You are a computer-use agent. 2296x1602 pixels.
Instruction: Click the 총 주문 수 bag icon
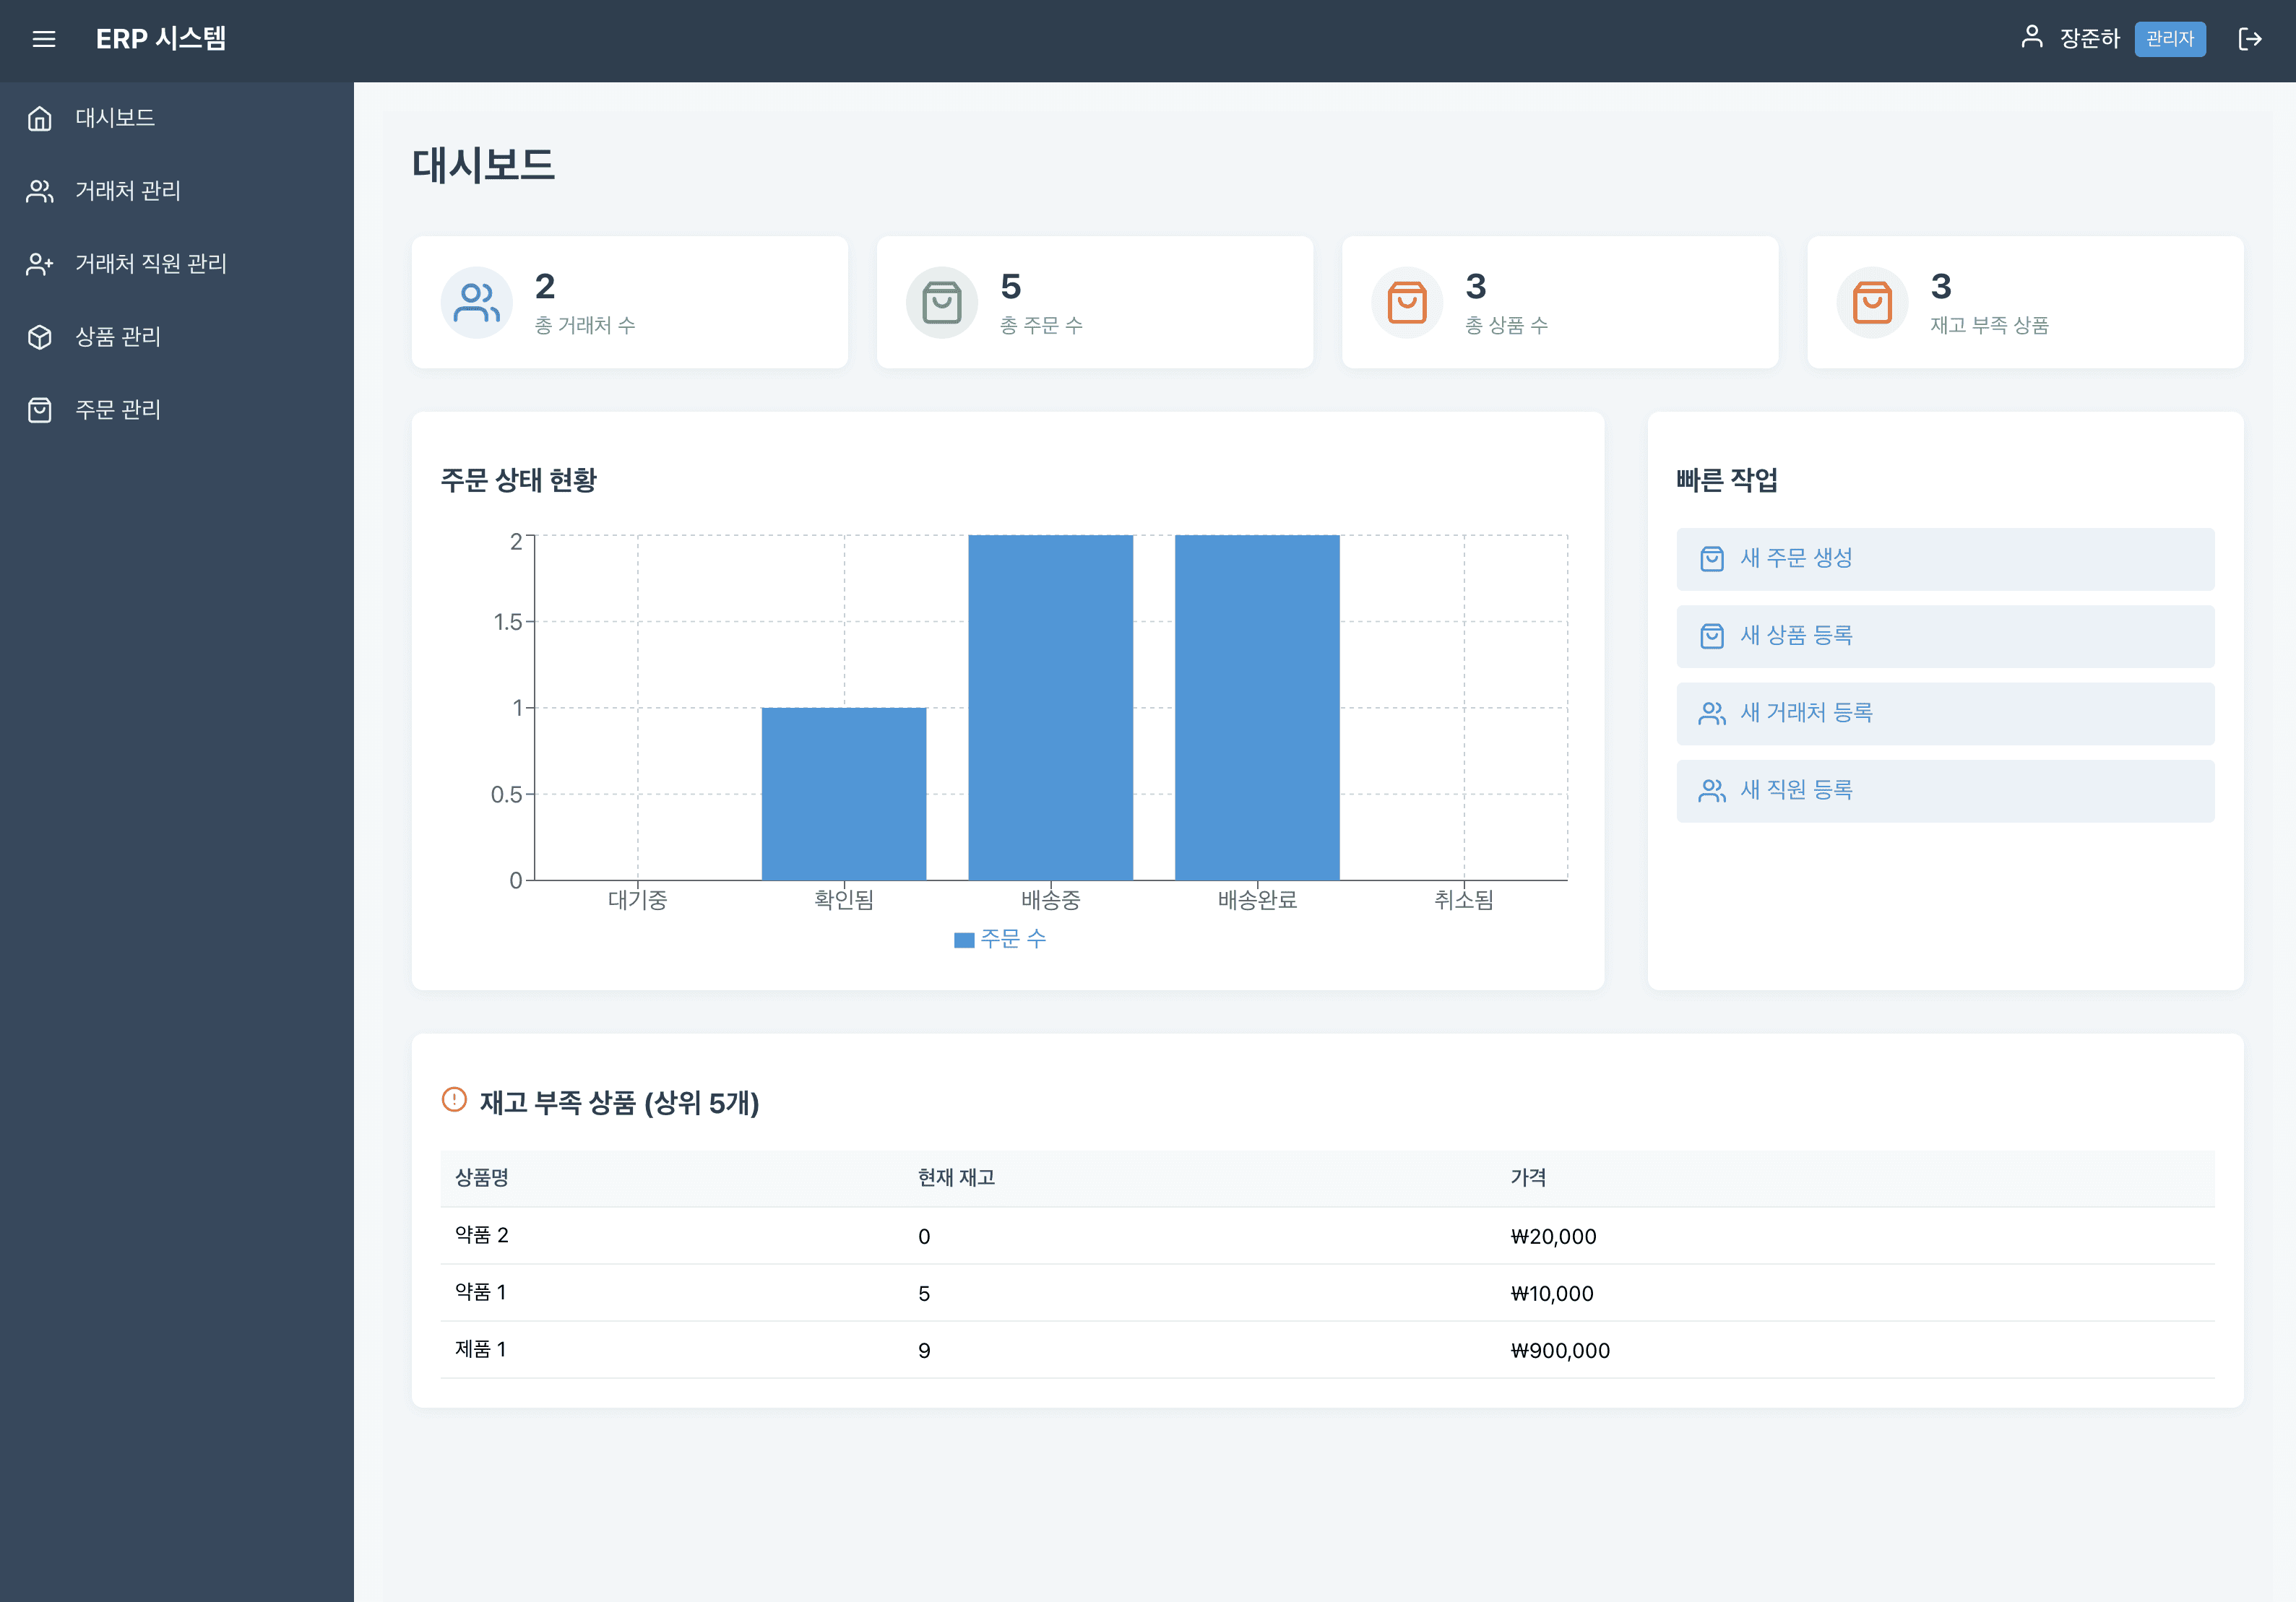coord(942,302)
